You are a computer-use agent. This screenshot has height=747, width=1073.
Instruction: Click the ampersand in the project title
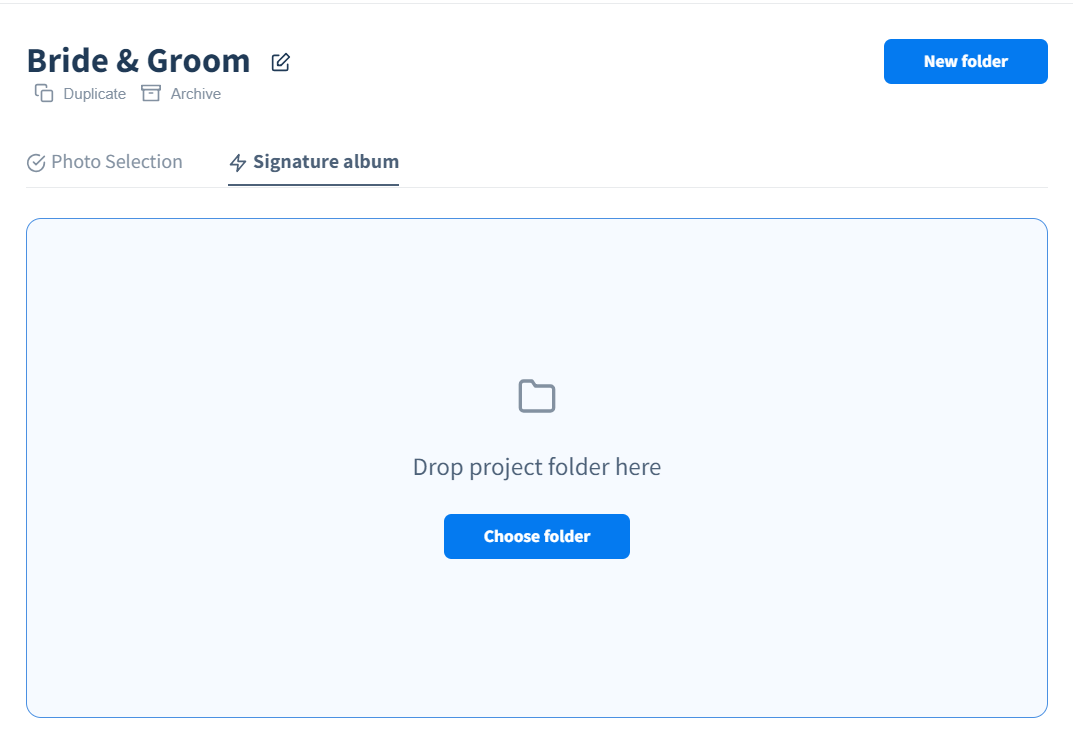[x=127, y=61]
